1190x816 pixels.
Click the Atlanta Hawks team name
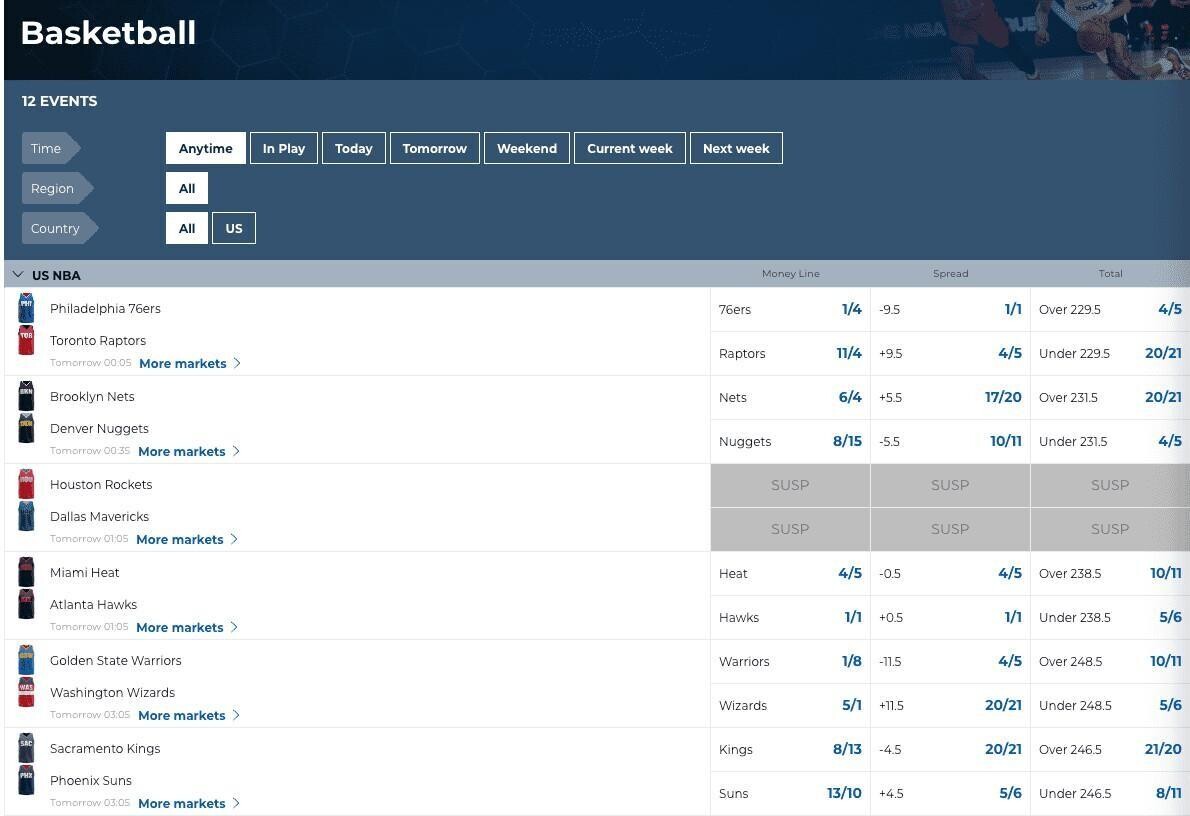(x=93, y=605)
